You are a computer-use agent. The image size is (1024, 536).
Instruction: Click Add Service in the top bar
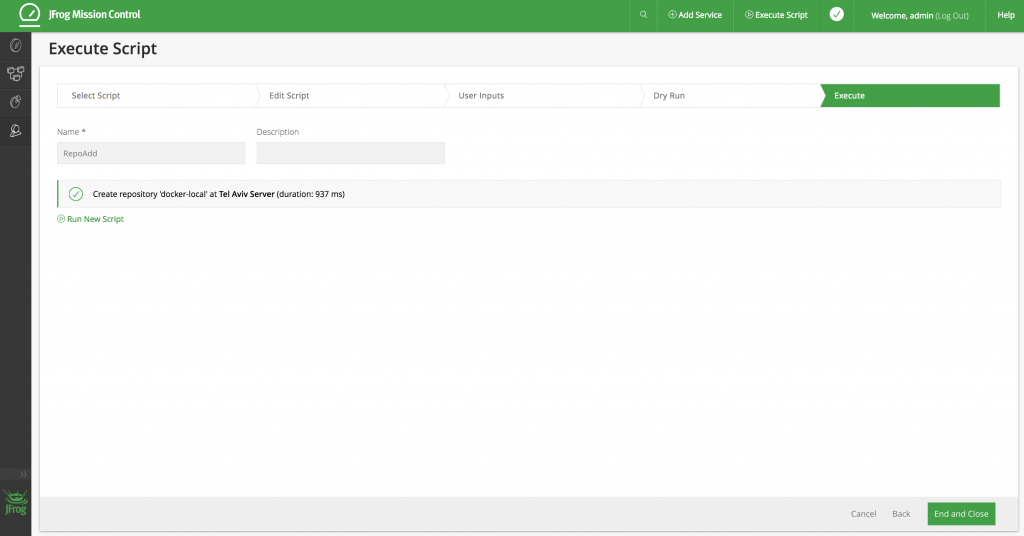coord(695,14)
